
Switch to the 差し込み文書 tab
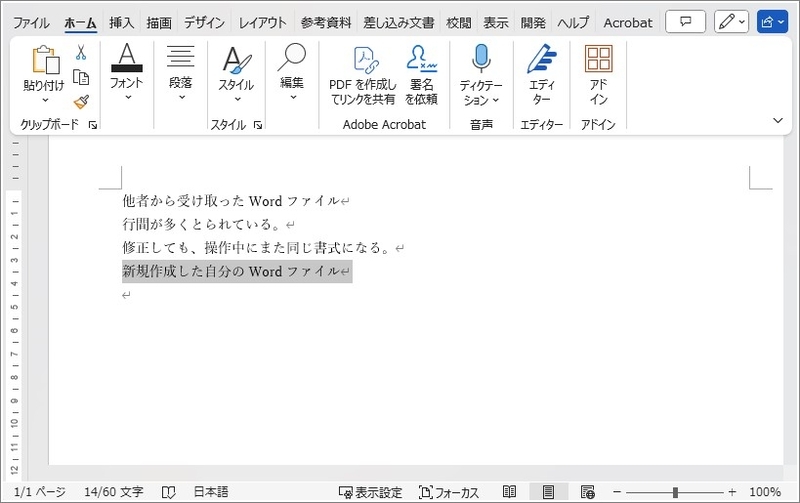(398, 22)
